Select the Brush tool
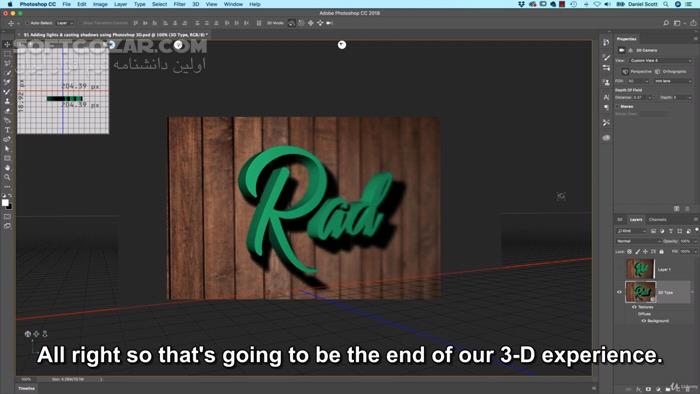This screenshot has width=700, height=394. (x=7, y=91)
